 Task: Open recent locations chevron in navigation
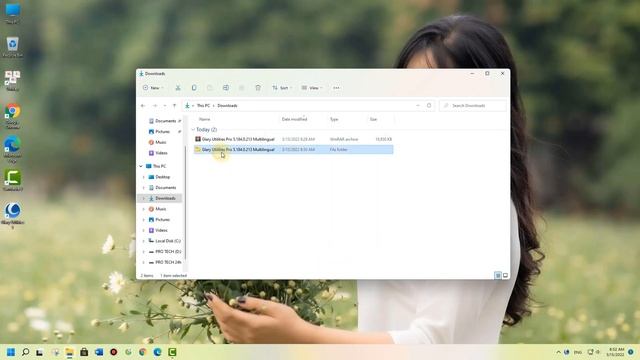click(x=165, y=106)
